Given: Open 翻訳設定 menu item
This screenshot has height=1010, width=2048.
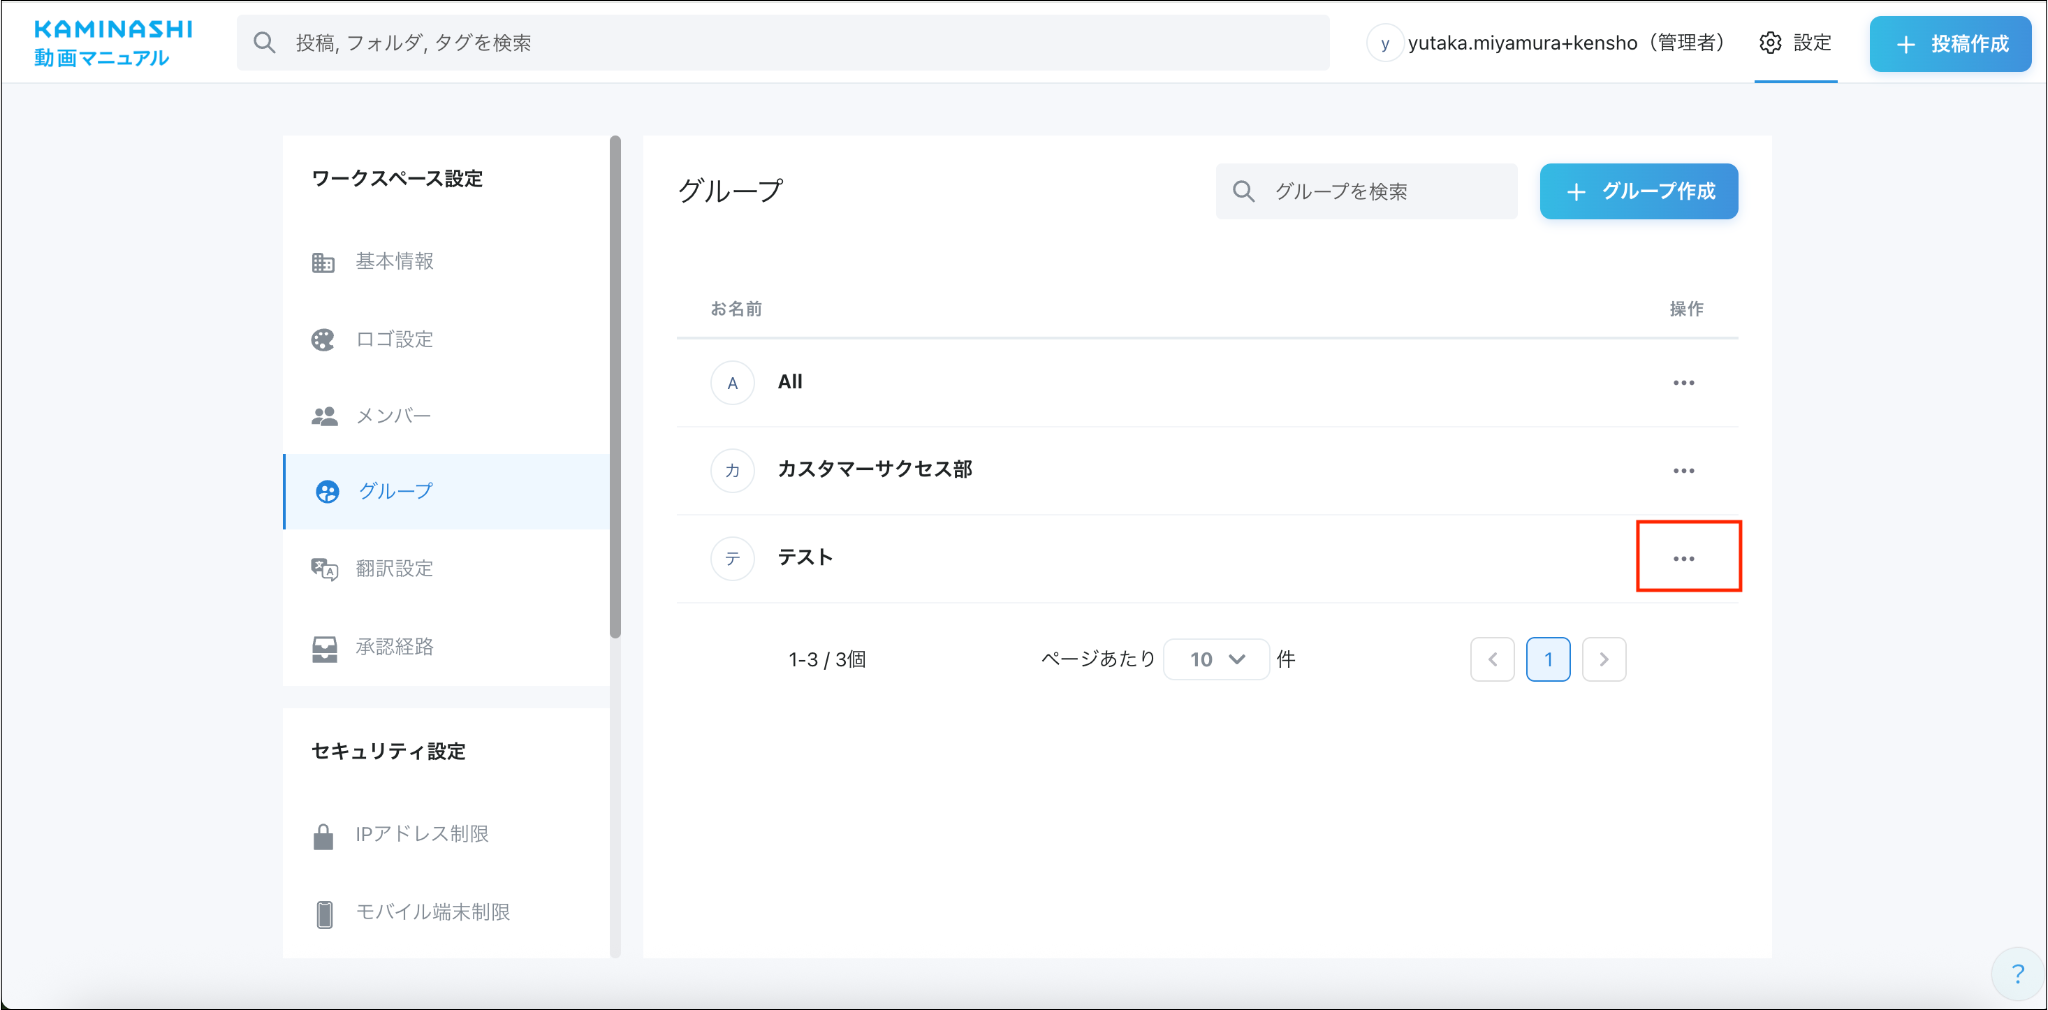Looking at the screenshot, I should point(446,569).
